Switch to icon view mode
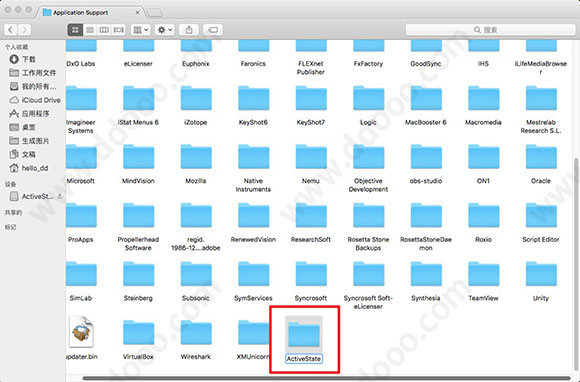Screen dimensions: 580x382 75,30
